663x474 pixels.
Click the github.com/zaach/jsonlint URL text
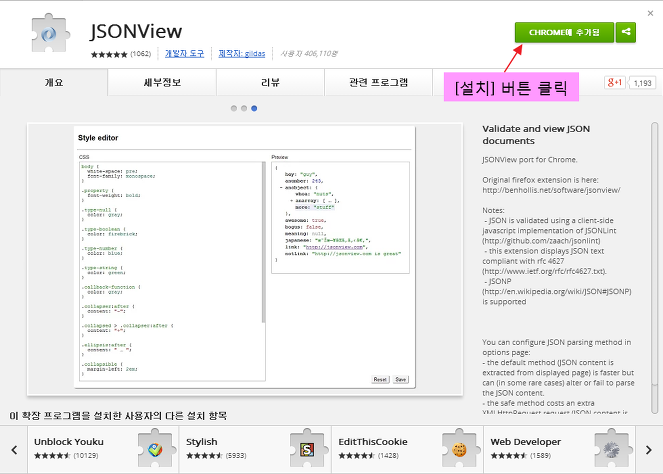coord(542,241)
